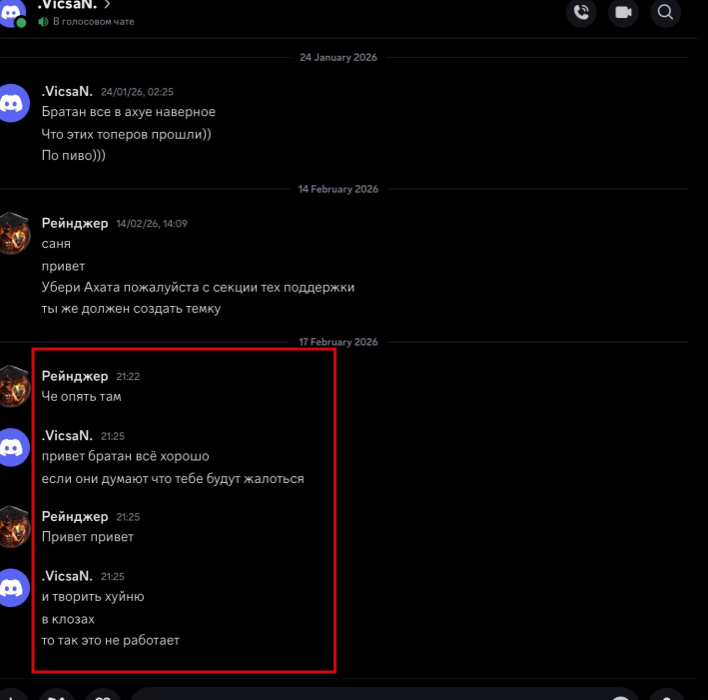Select message 'По пиво)))'
Image resolution: width=708 pixels, height=700 pixels.
coord(74,155)
